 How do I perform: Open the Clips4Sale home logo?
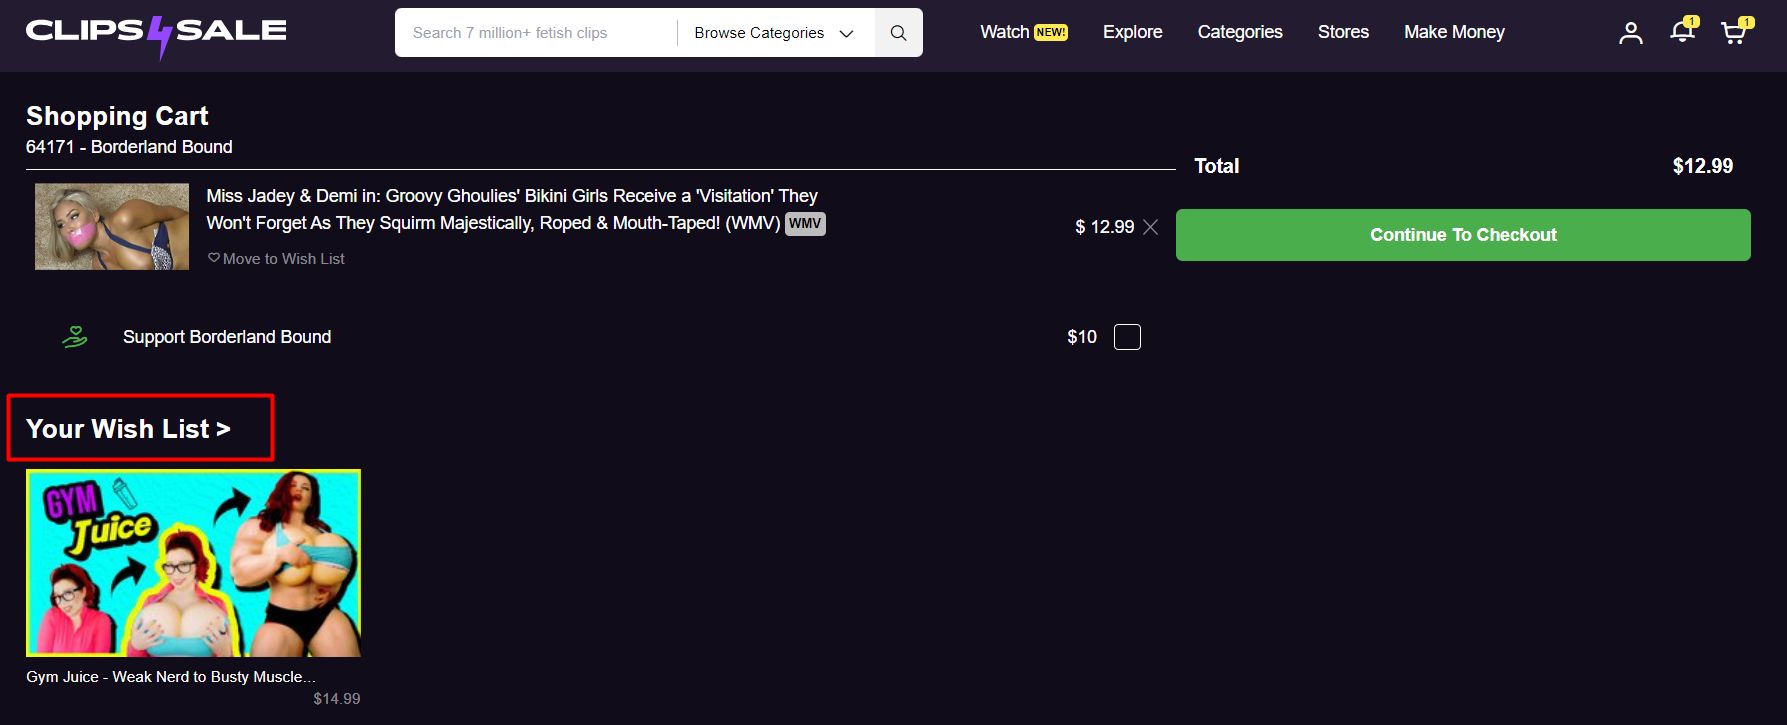pos(156,35)
